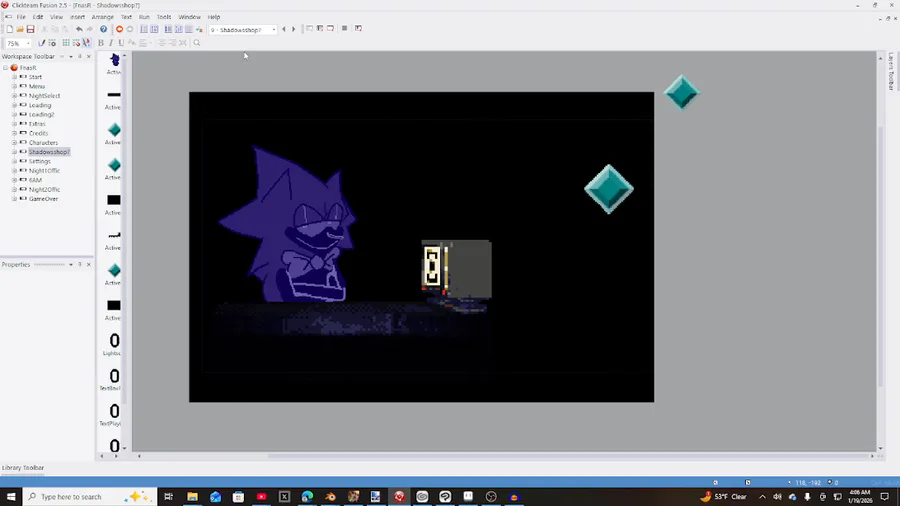Screen dimensions: 900x506
Task: Run the application with the red circle icon
Action: coord(119,29)
